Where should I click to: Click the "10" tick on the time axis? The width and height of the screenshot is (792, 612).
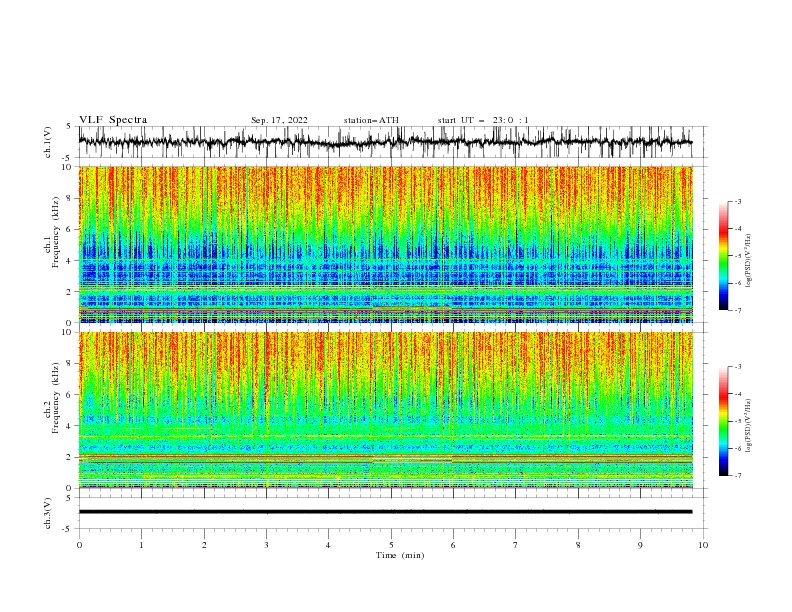tap(703, 545)
